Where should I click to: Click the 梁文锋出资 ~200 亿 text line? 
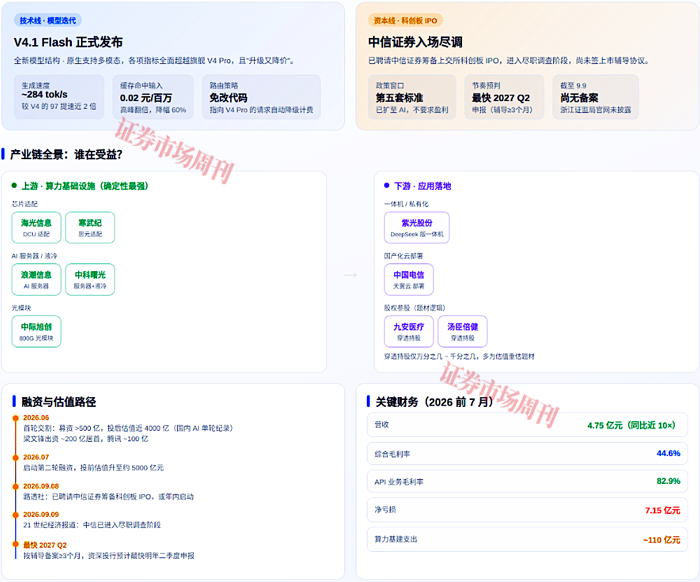point(86,439)
